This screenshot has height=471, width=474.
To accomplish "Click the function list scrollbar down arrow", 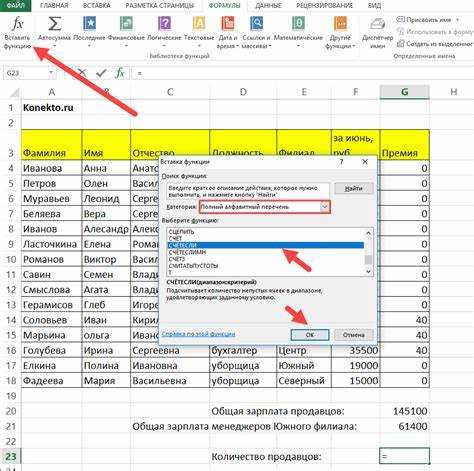I will point(368,272).
